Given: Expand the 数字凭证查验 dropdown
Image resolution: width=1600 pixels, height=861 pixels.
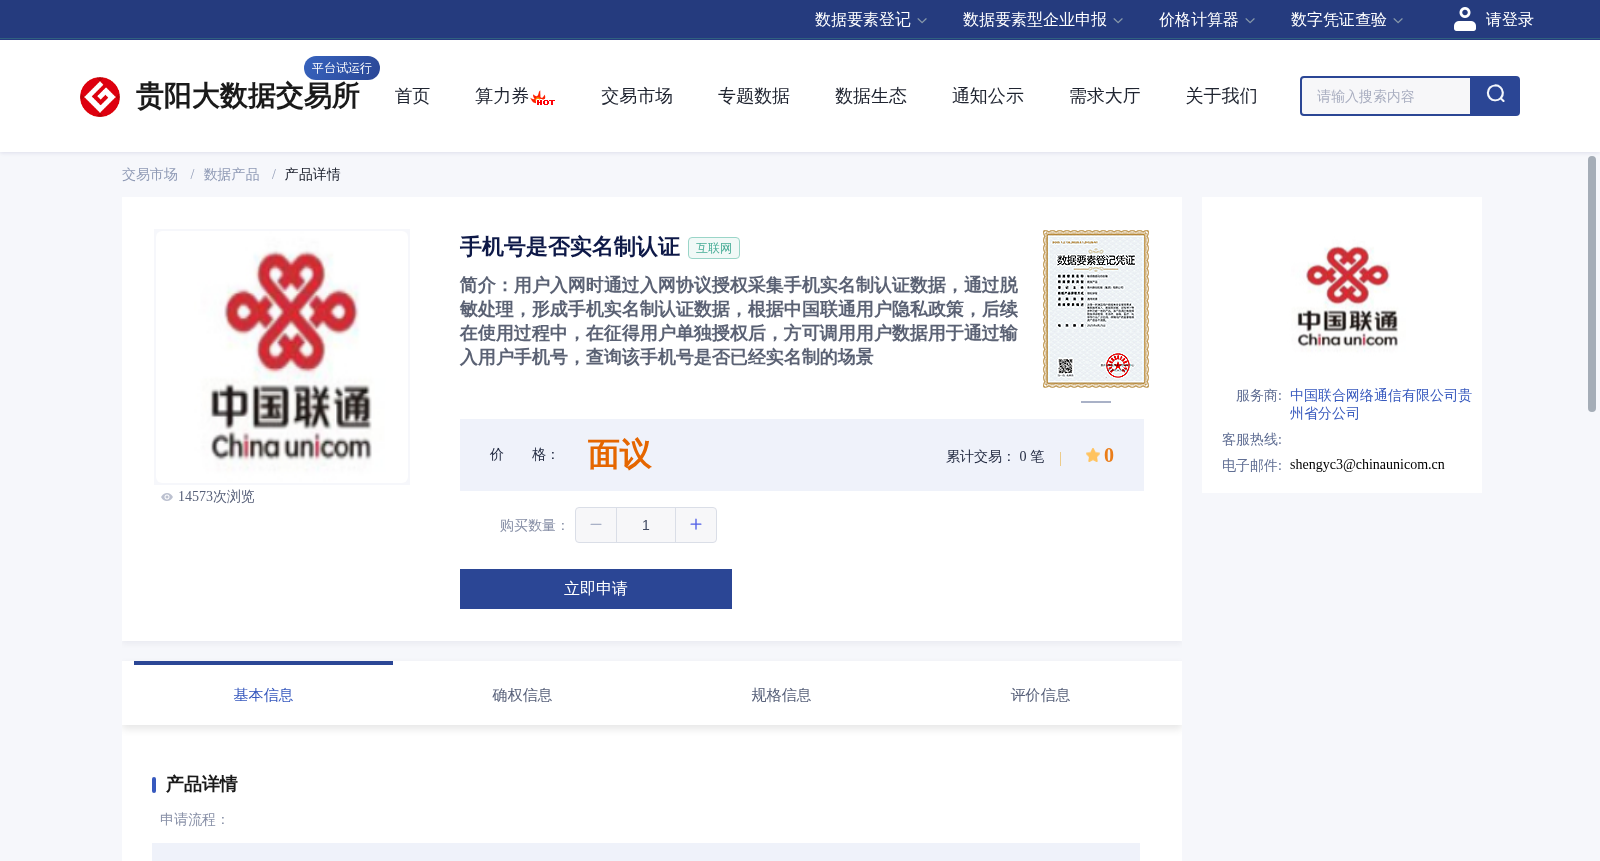Looking at the screenshot, I should [x=1347, y=20].
